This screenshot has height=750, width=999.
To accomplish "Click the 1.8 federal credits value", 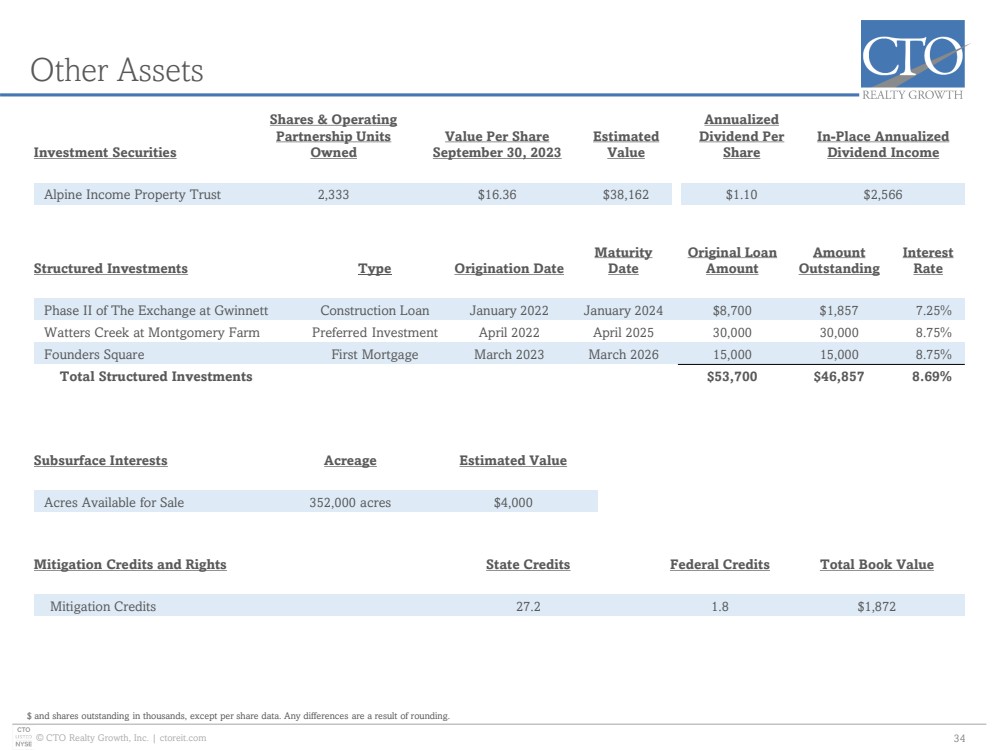I will [720, 606].
